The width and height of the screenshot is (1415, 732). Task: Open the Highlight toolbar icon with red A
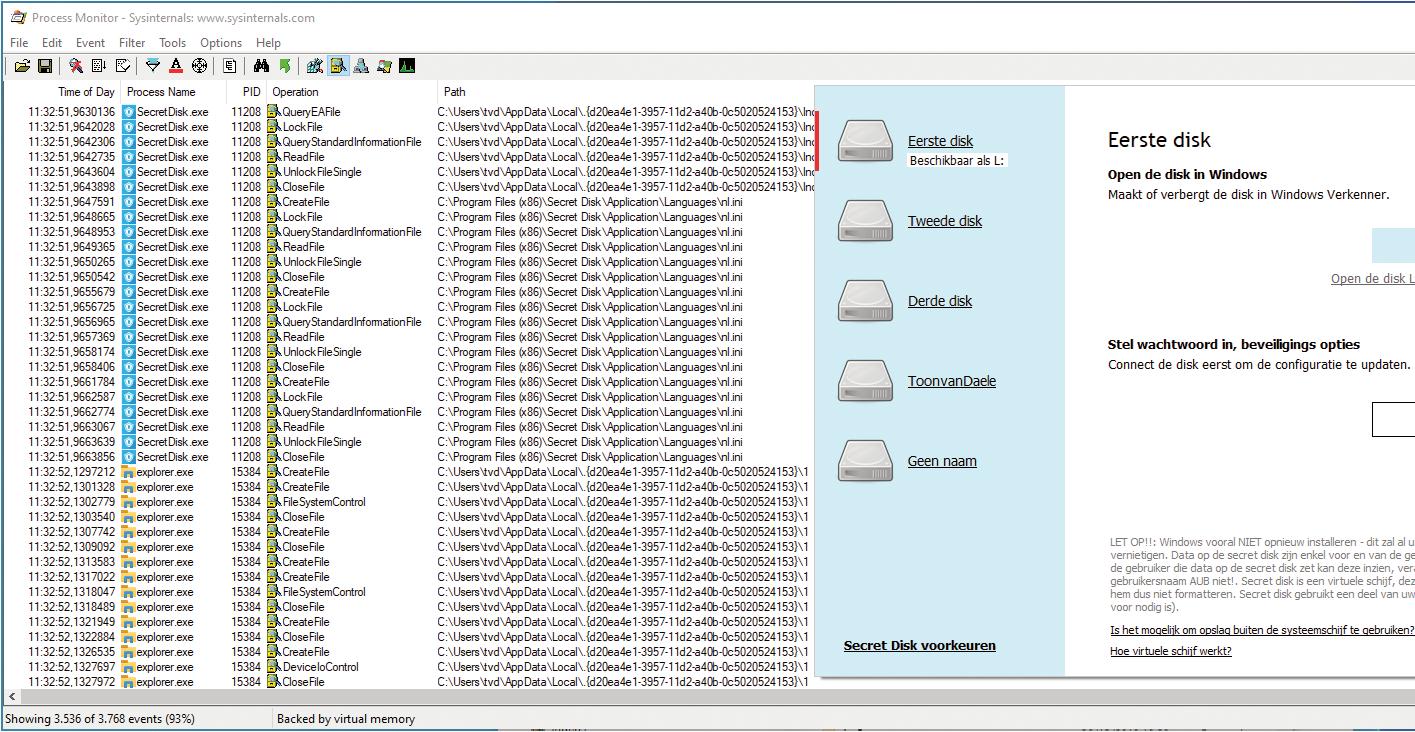click(x=176, y=66)
